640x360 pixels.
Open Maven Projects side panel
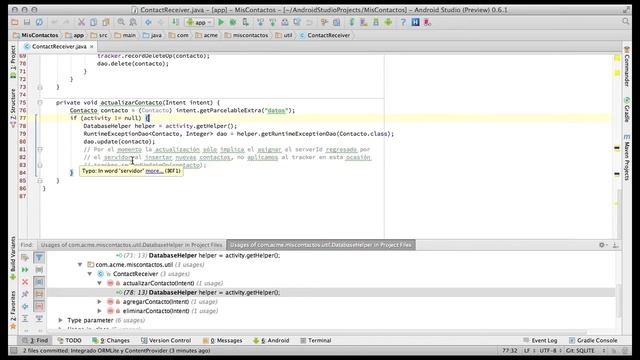pyautogui.click(x=627, y=157)
